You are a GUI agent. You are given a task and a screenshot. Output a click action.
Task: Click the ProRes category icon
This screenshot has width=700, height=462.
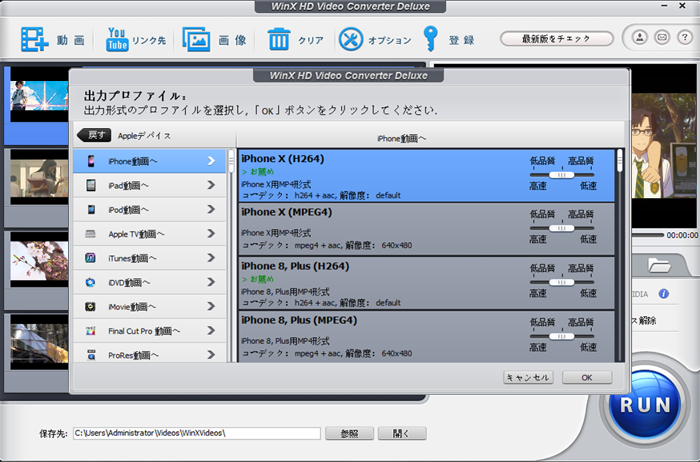91,355
